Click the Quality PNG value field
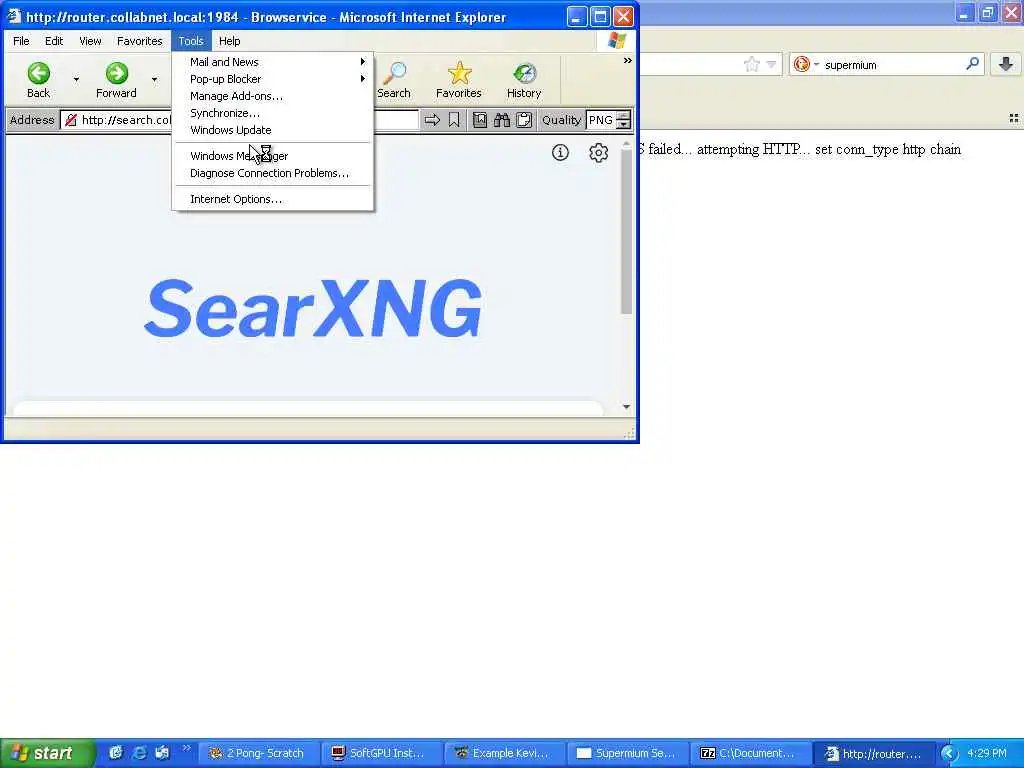 [x=601, y=120]
